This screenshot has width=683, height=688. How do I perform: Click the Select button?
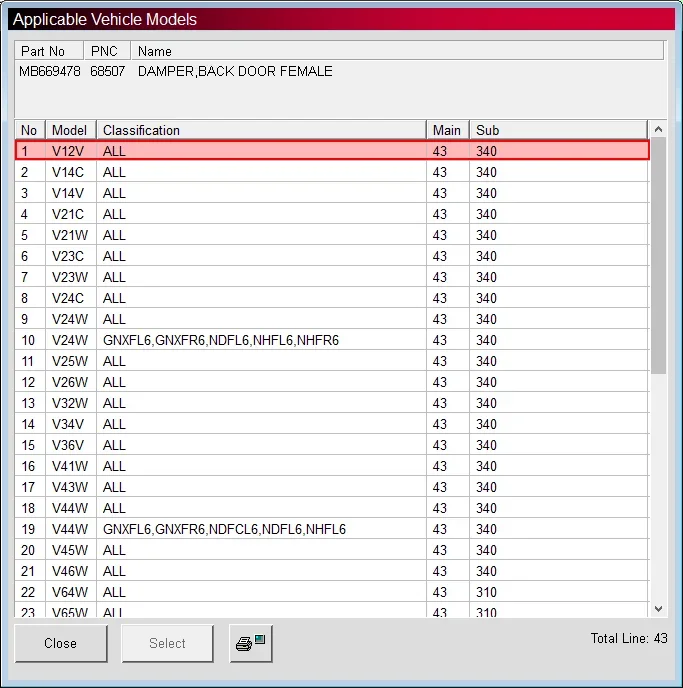pyautogui.click(x=167, y=643)
